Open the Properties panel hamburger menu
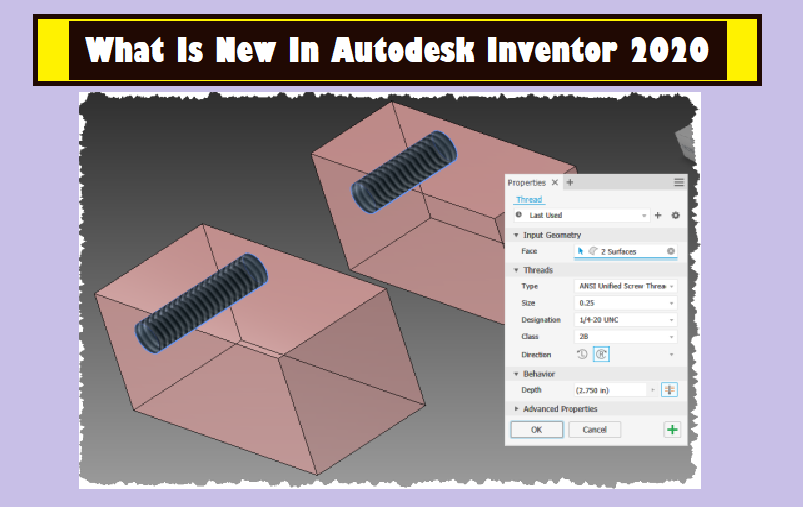Image resolution: width=803 pixels, height=507 pixels. [x=679, y=183]
